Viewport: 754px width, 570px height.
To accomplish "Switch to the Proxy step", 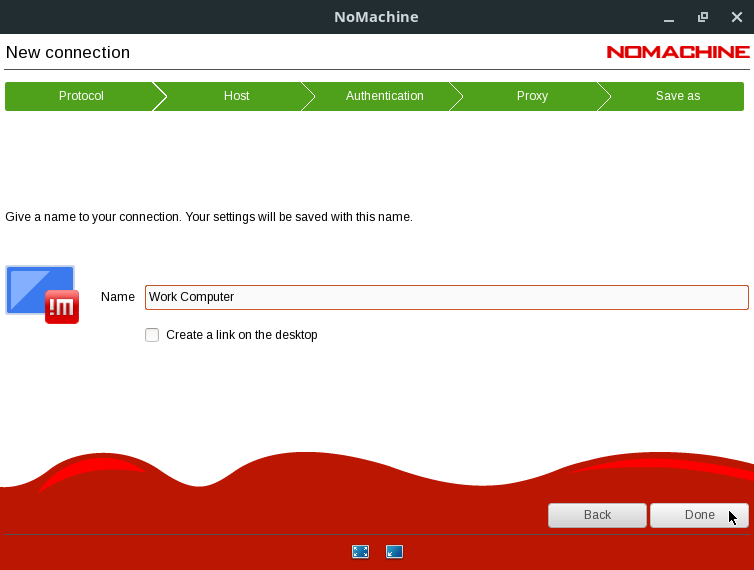I will (x=532, y=96).
